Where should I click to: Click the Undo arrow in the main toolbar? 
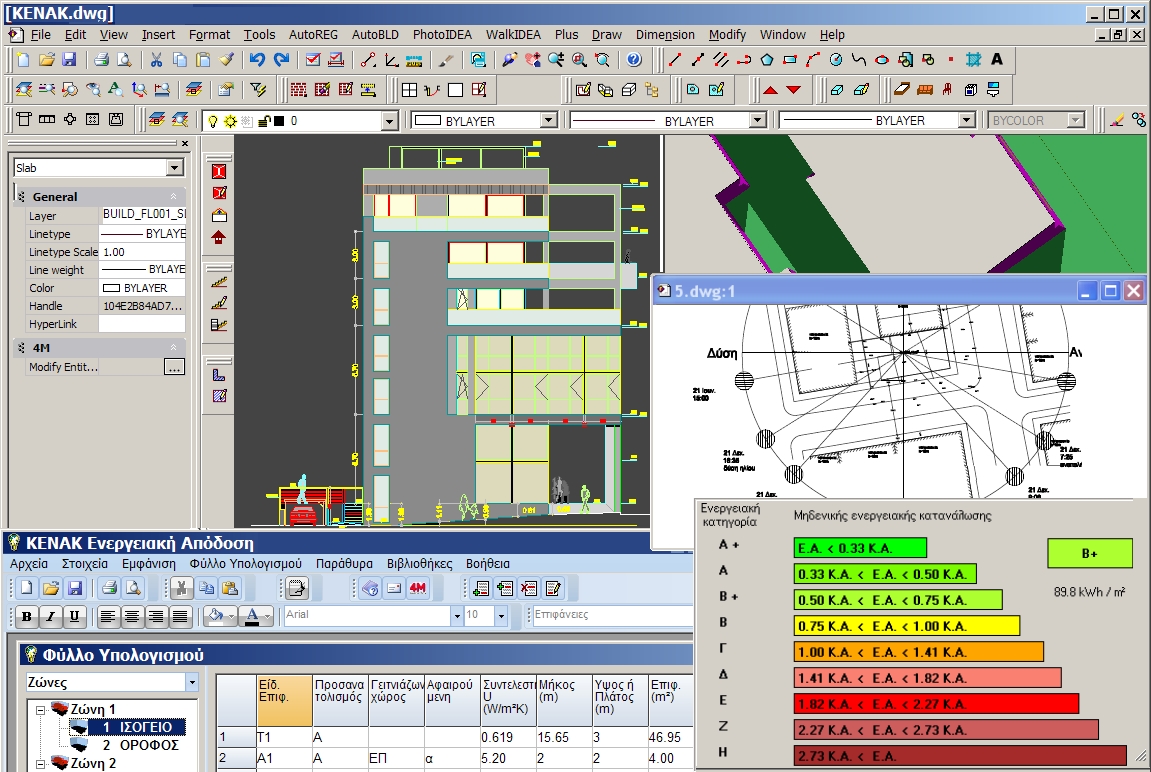click(257, 60)
